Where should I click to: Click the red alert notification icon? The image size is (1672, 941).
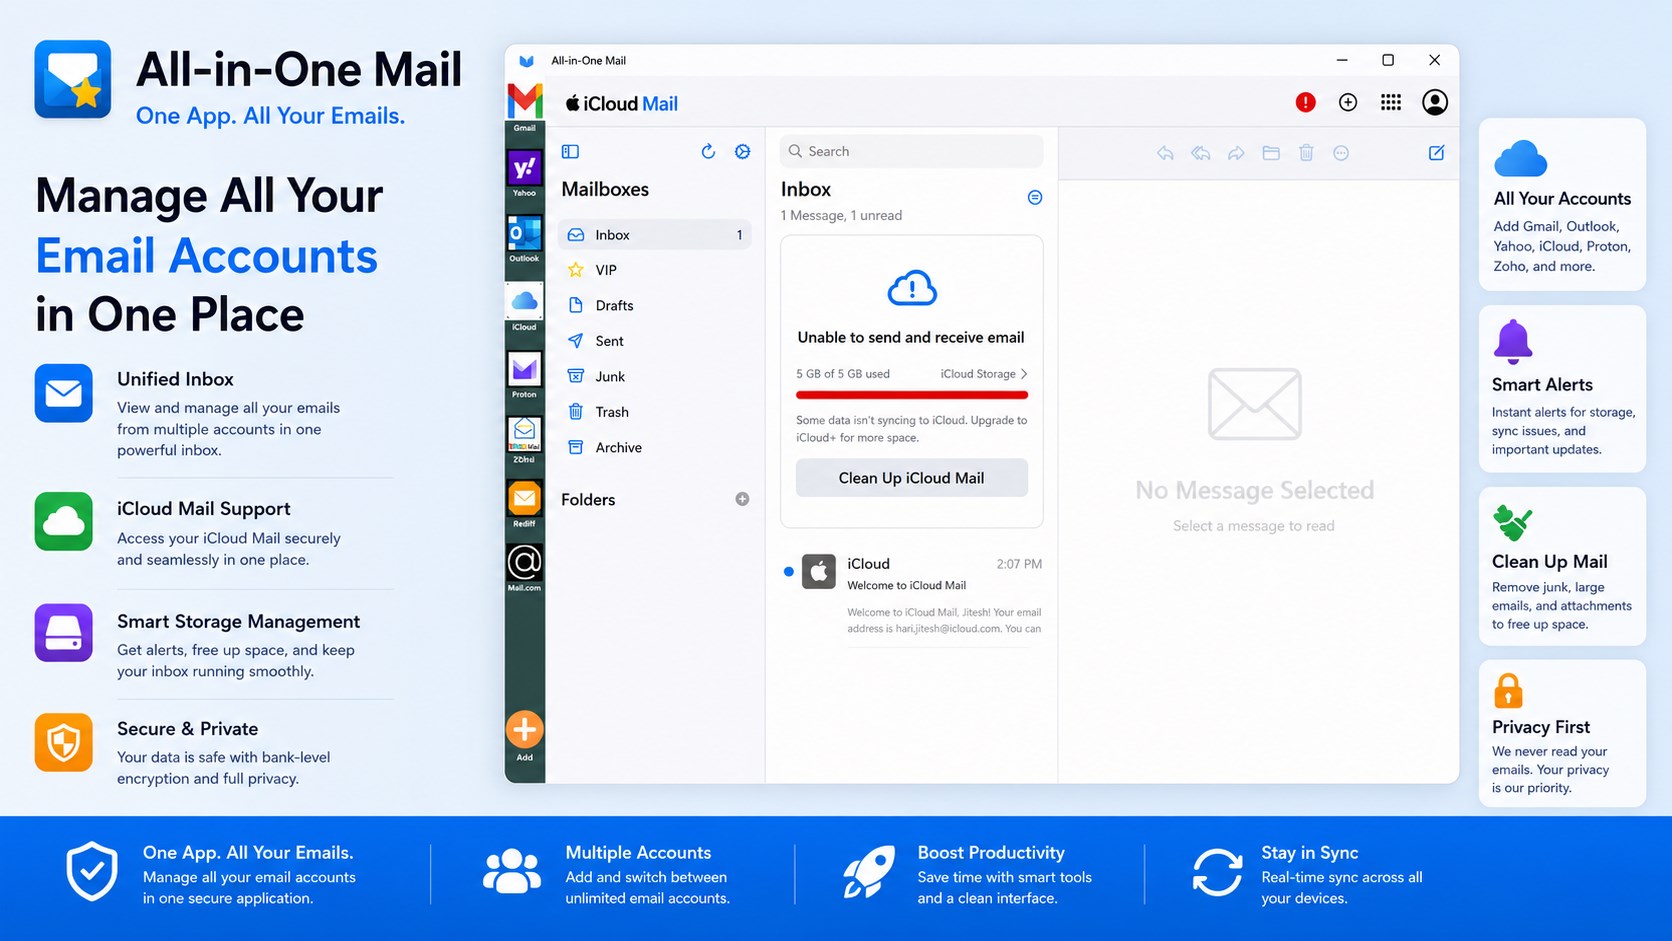coord(1305,102)
